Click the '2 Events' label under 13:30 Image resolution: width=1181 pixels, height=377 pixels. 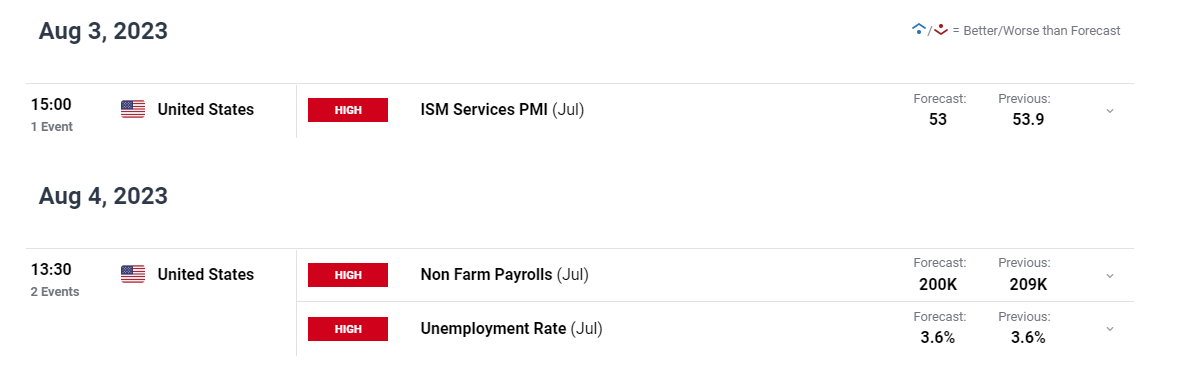tap(55, 292)
